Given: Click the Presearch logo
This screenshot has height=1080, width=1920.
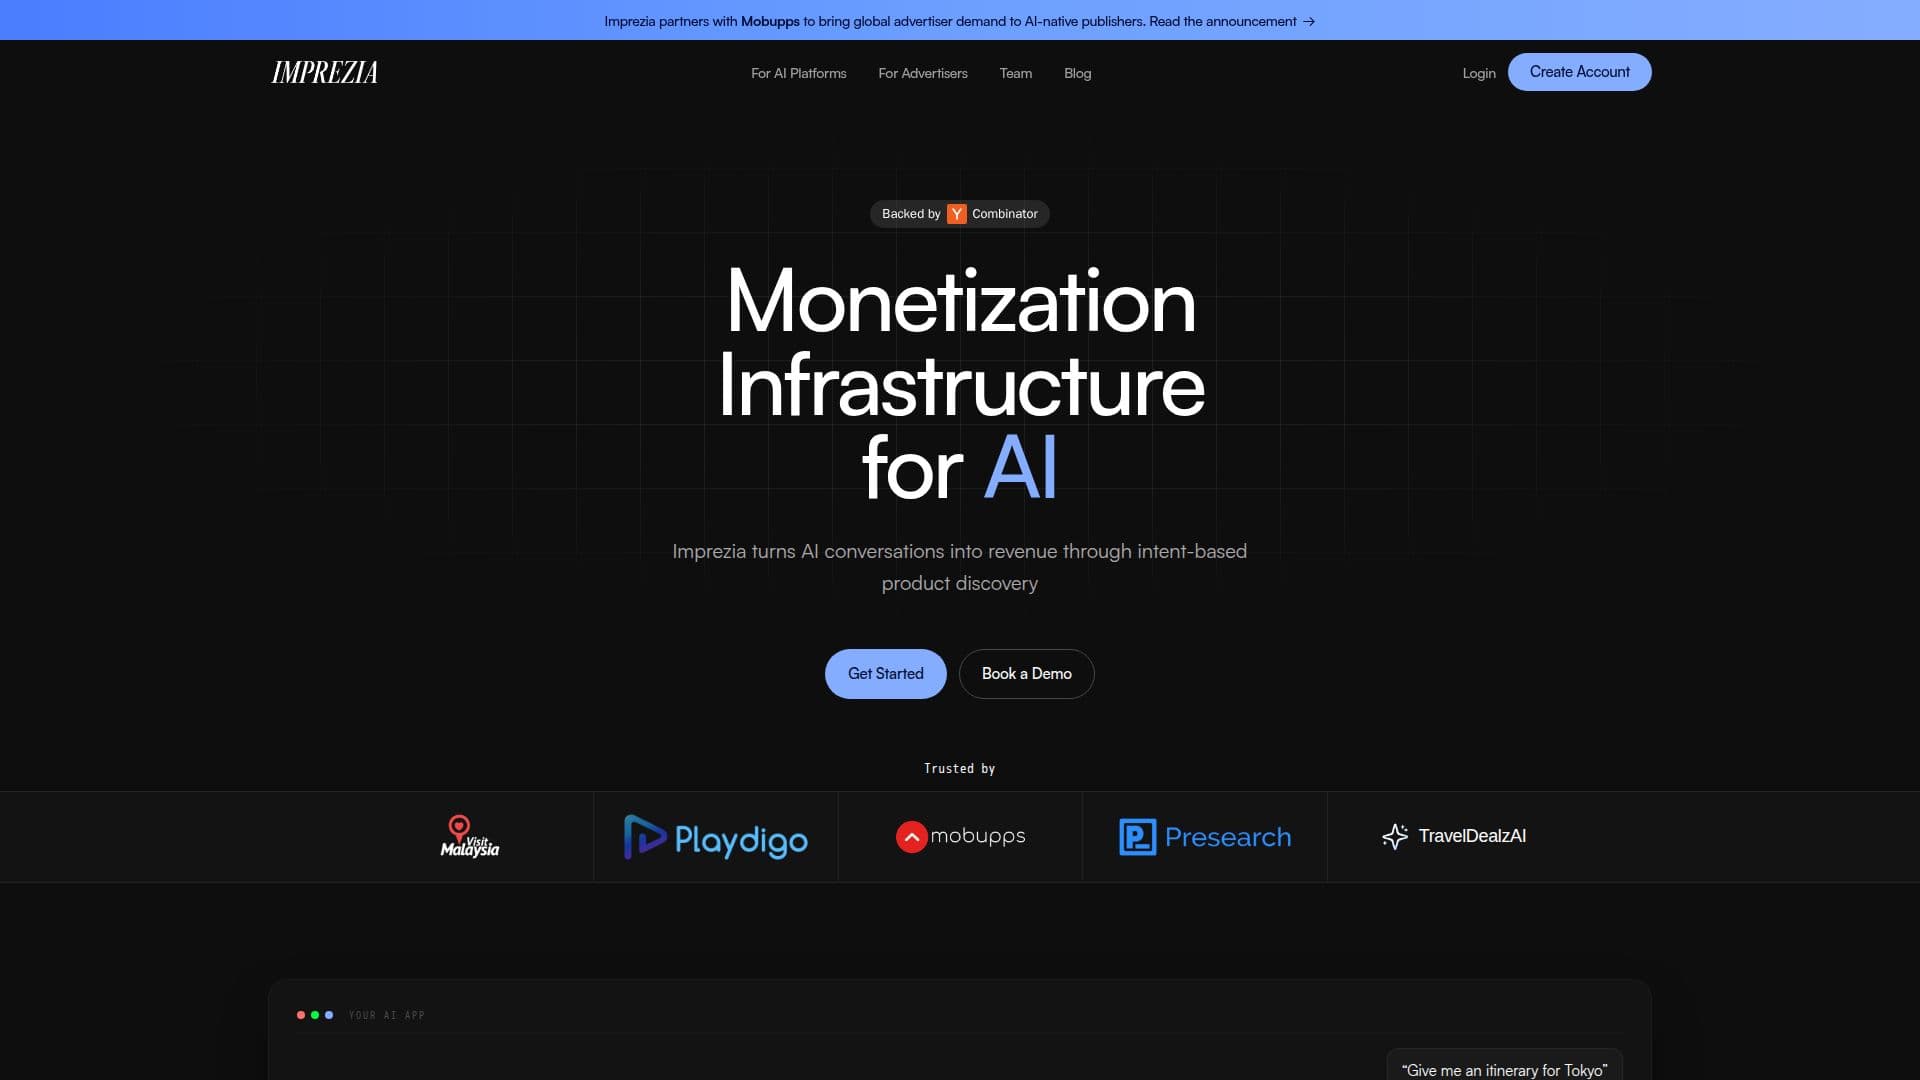Looking at the screenshot, I should 1204,837.
